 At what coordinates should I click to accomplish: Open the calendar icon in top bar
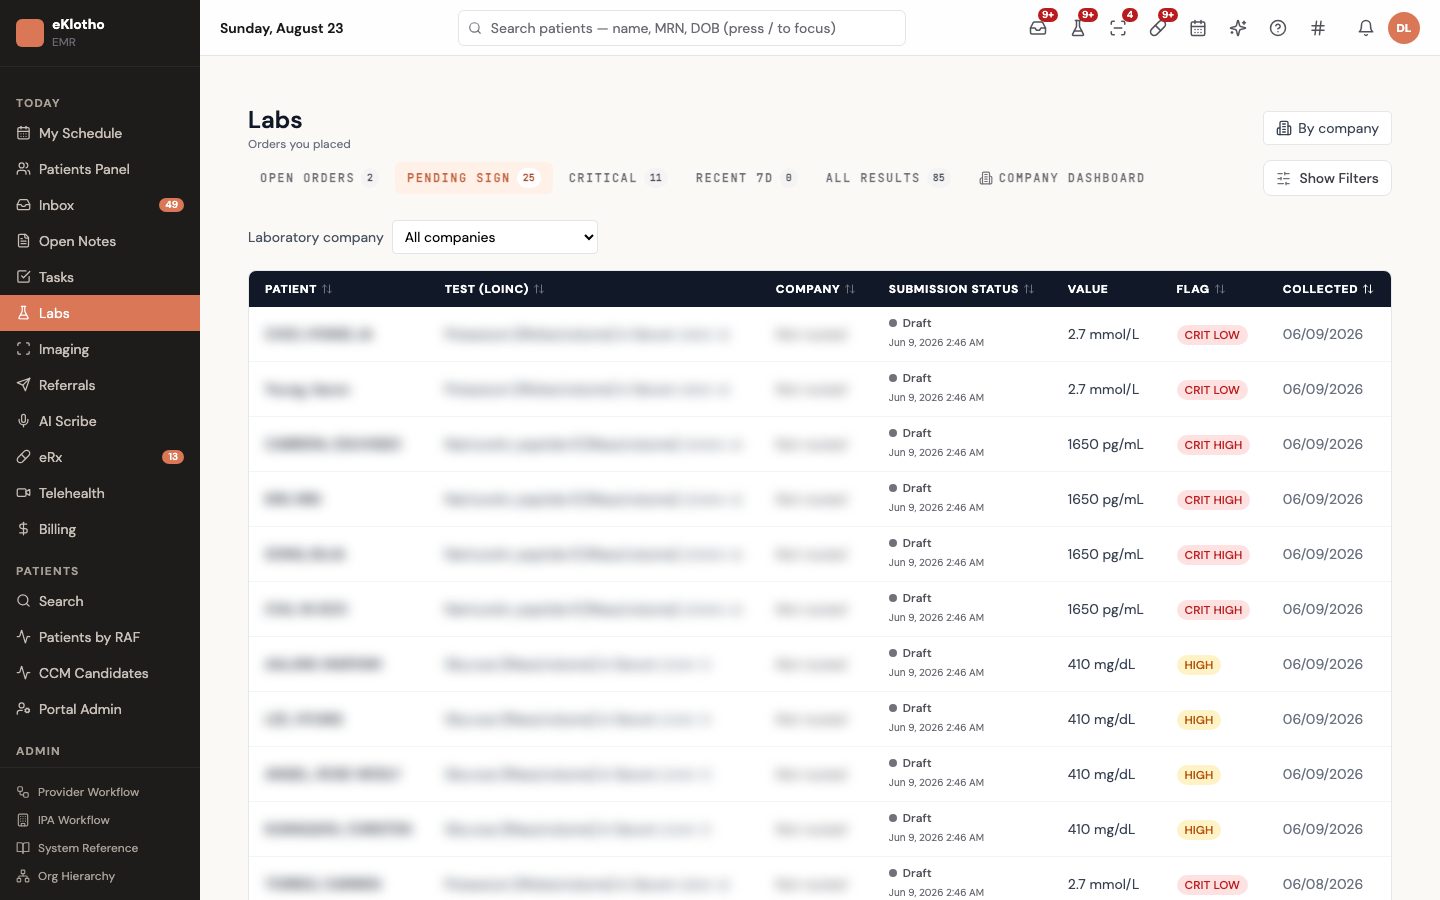(x=1198, y=28)
